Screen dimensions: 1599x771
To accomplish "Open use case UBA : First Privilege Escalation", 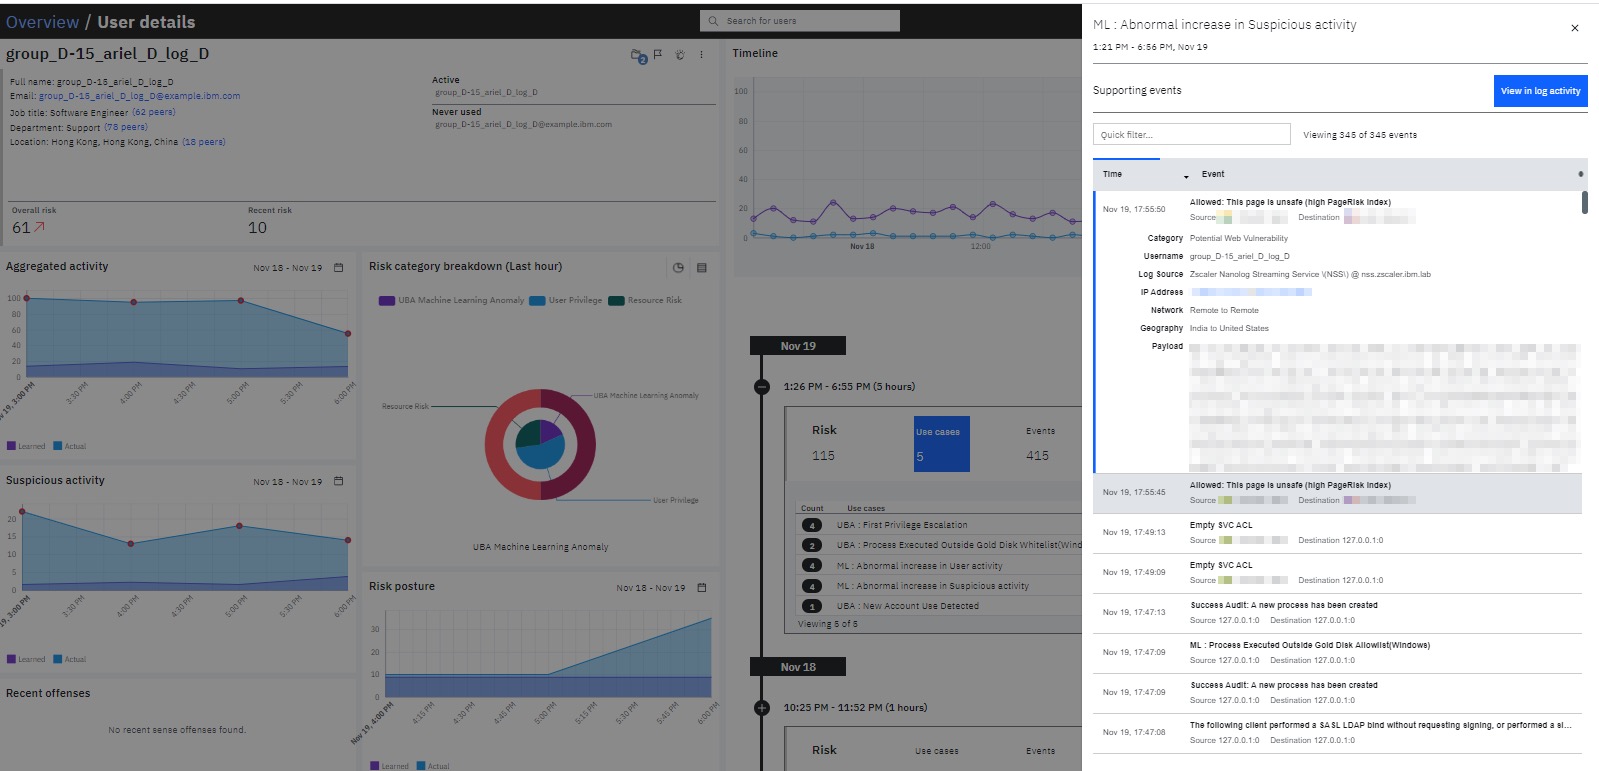I will coord(901,525).
